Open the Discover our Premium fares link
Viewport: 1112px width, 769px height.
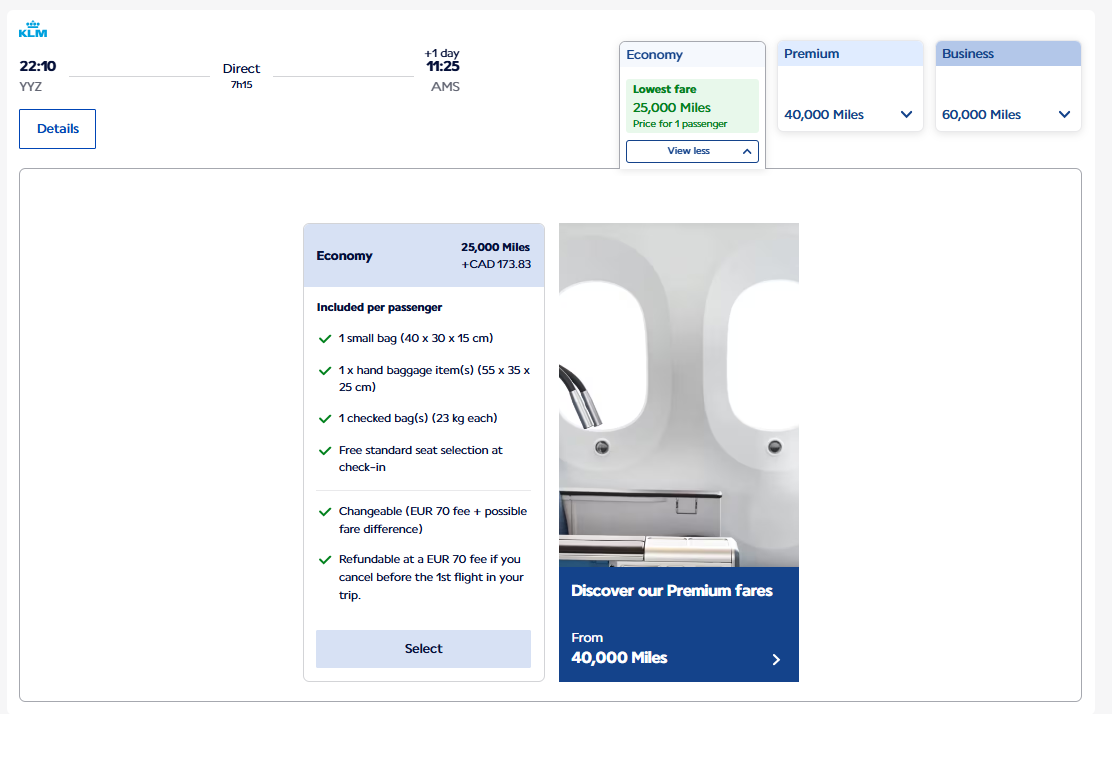671,591
